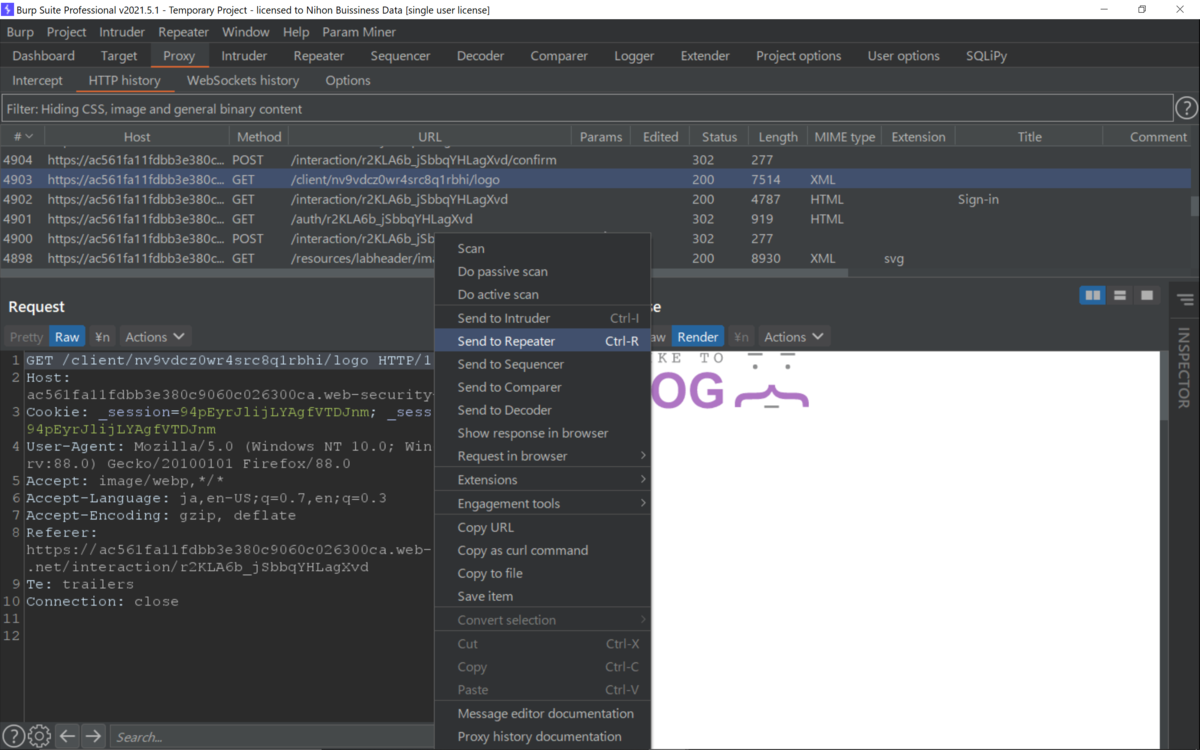Sort history by Method header
Screen dimensions: 1200x750
coord(259,136)
